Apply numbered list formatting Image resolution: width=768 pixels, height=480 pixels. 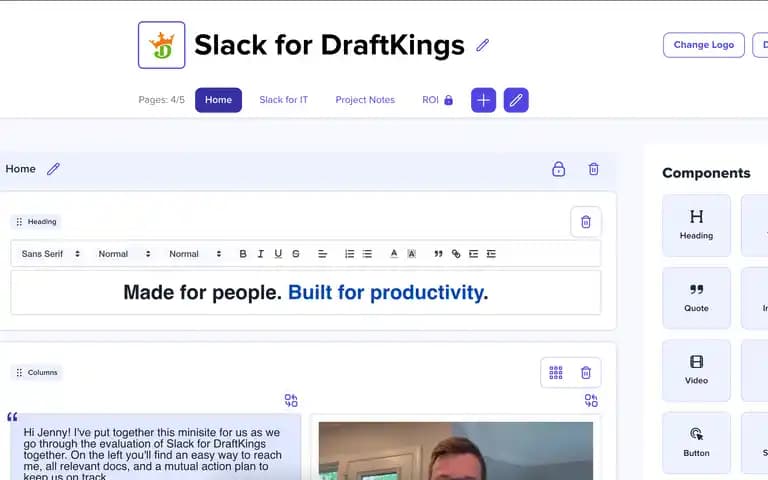coord(349,254)
